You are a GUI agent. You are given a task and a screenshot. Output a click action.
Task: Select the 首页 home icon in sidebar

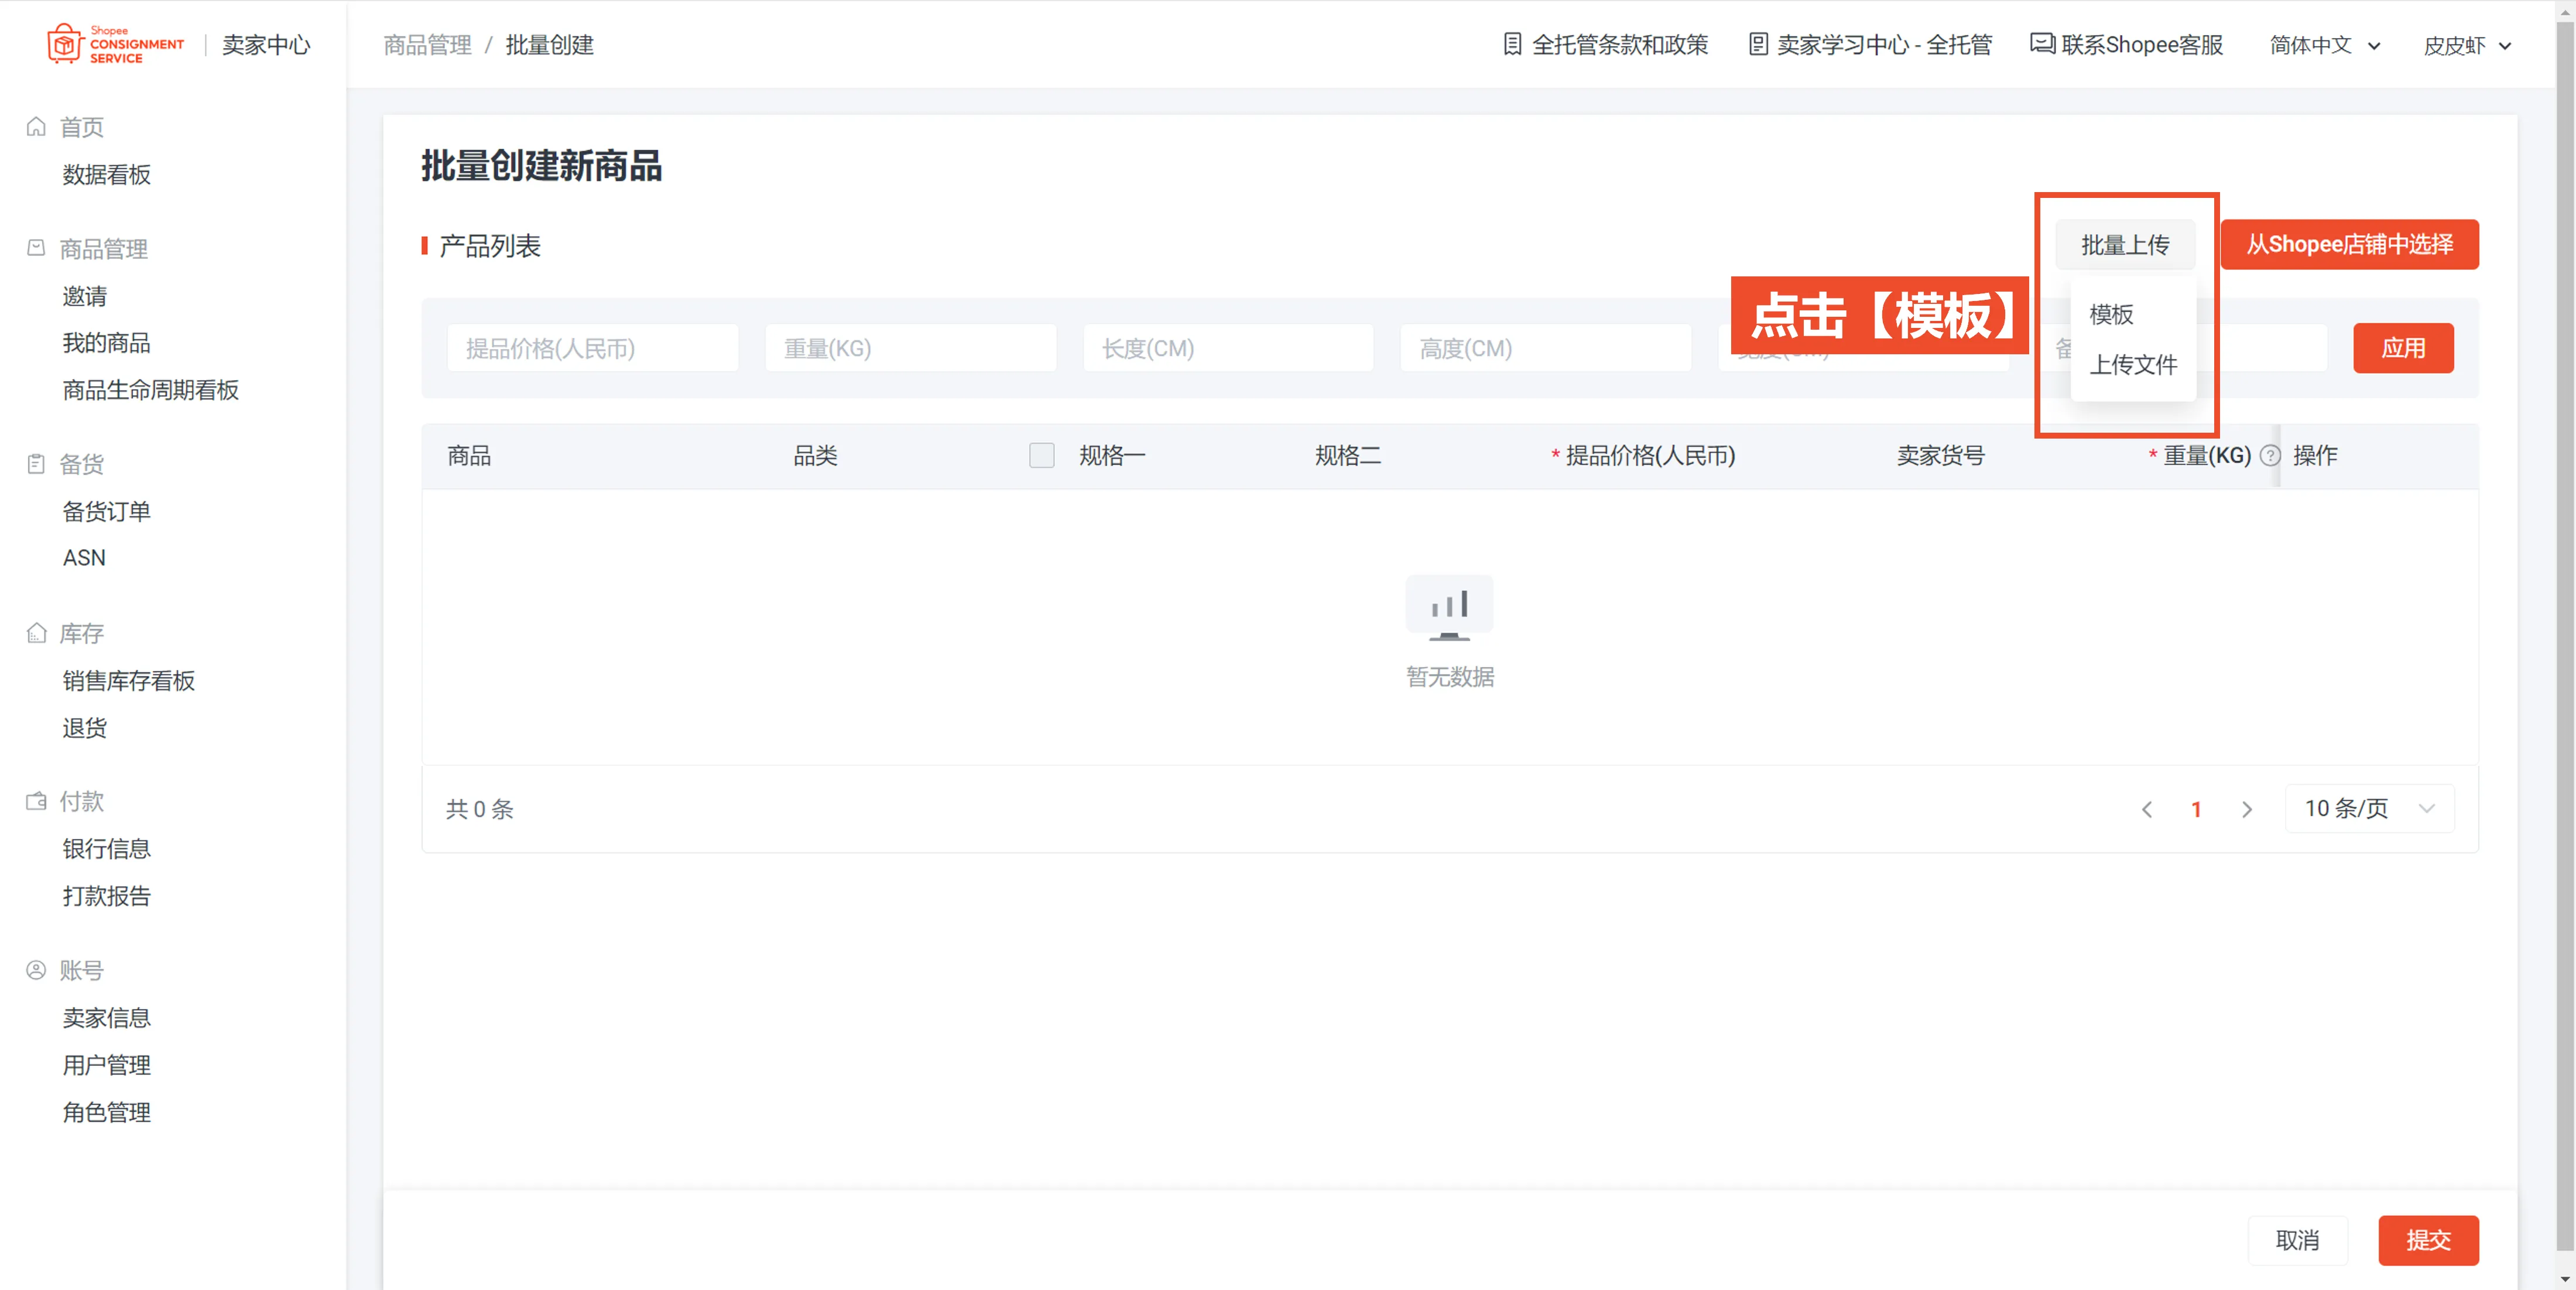point(36,126)
